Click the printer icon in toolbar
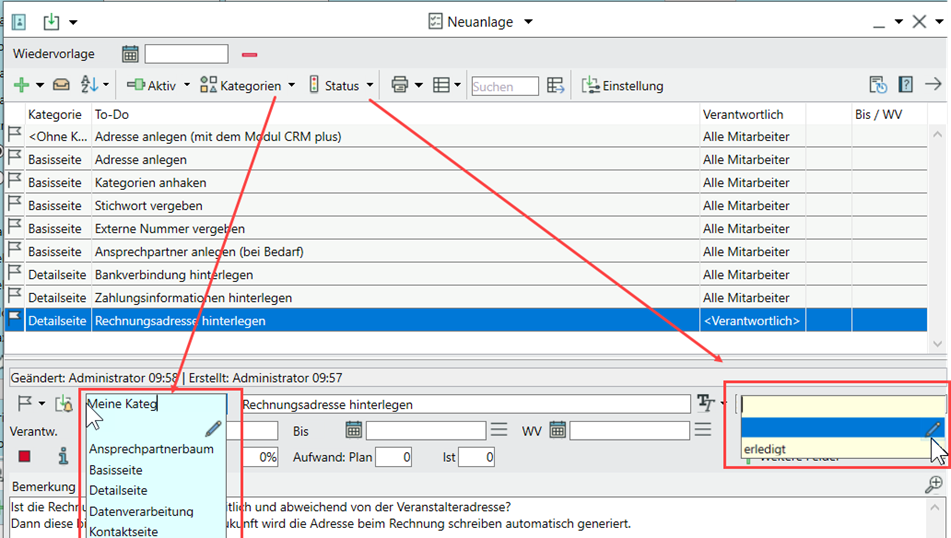 [x=399, y=86]
